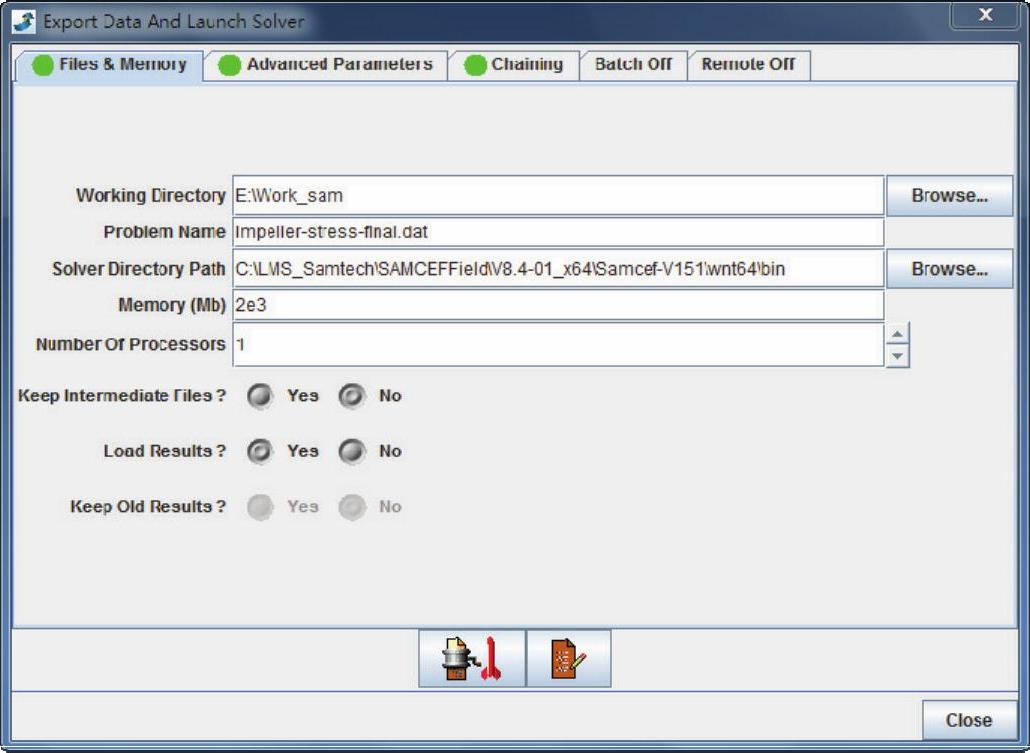Click the Memory (Mb) text field

pos(558,305)
